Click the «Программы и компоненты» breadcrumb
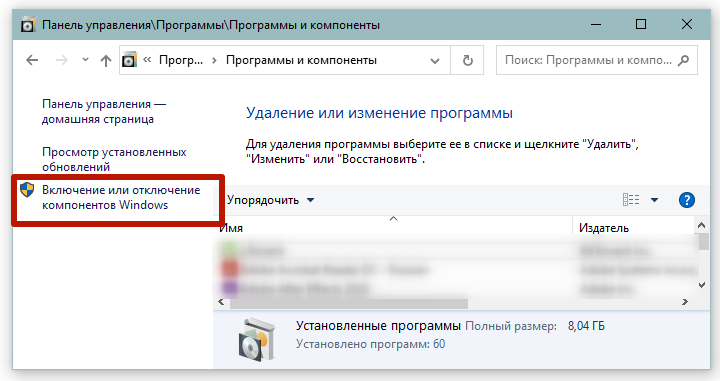720x381 pixels. click(x=301, y=60)
